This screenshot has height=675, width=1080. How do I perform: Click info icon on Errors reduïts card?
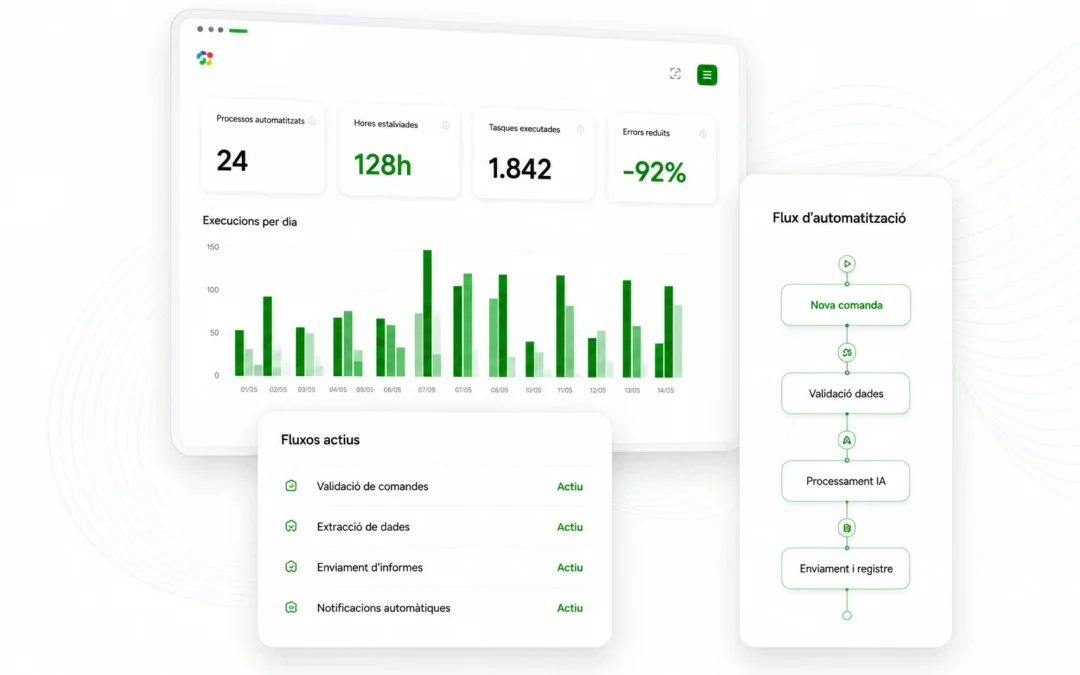[703, 134]
